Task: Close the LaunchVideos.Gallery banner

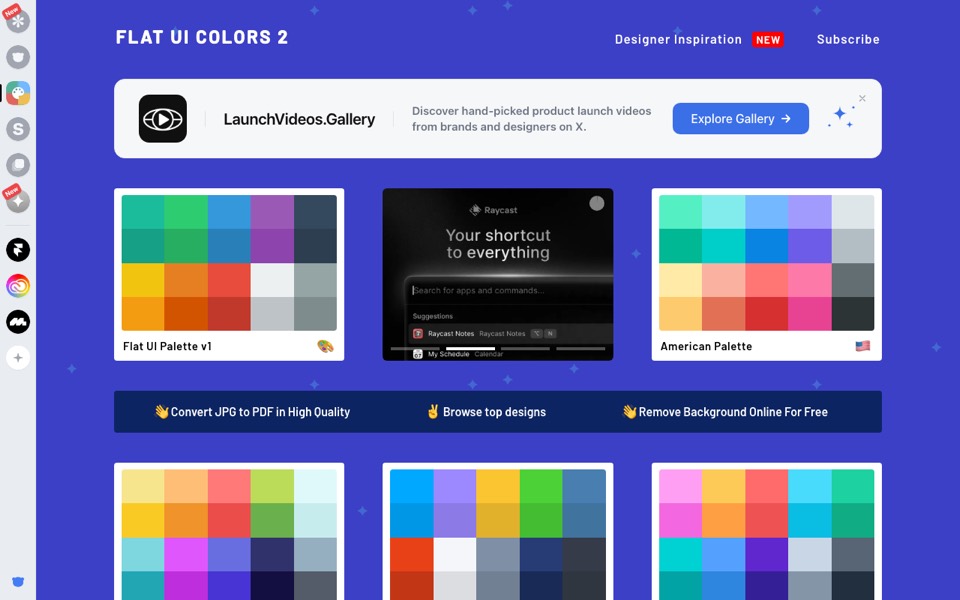Action: pos(862,98)
